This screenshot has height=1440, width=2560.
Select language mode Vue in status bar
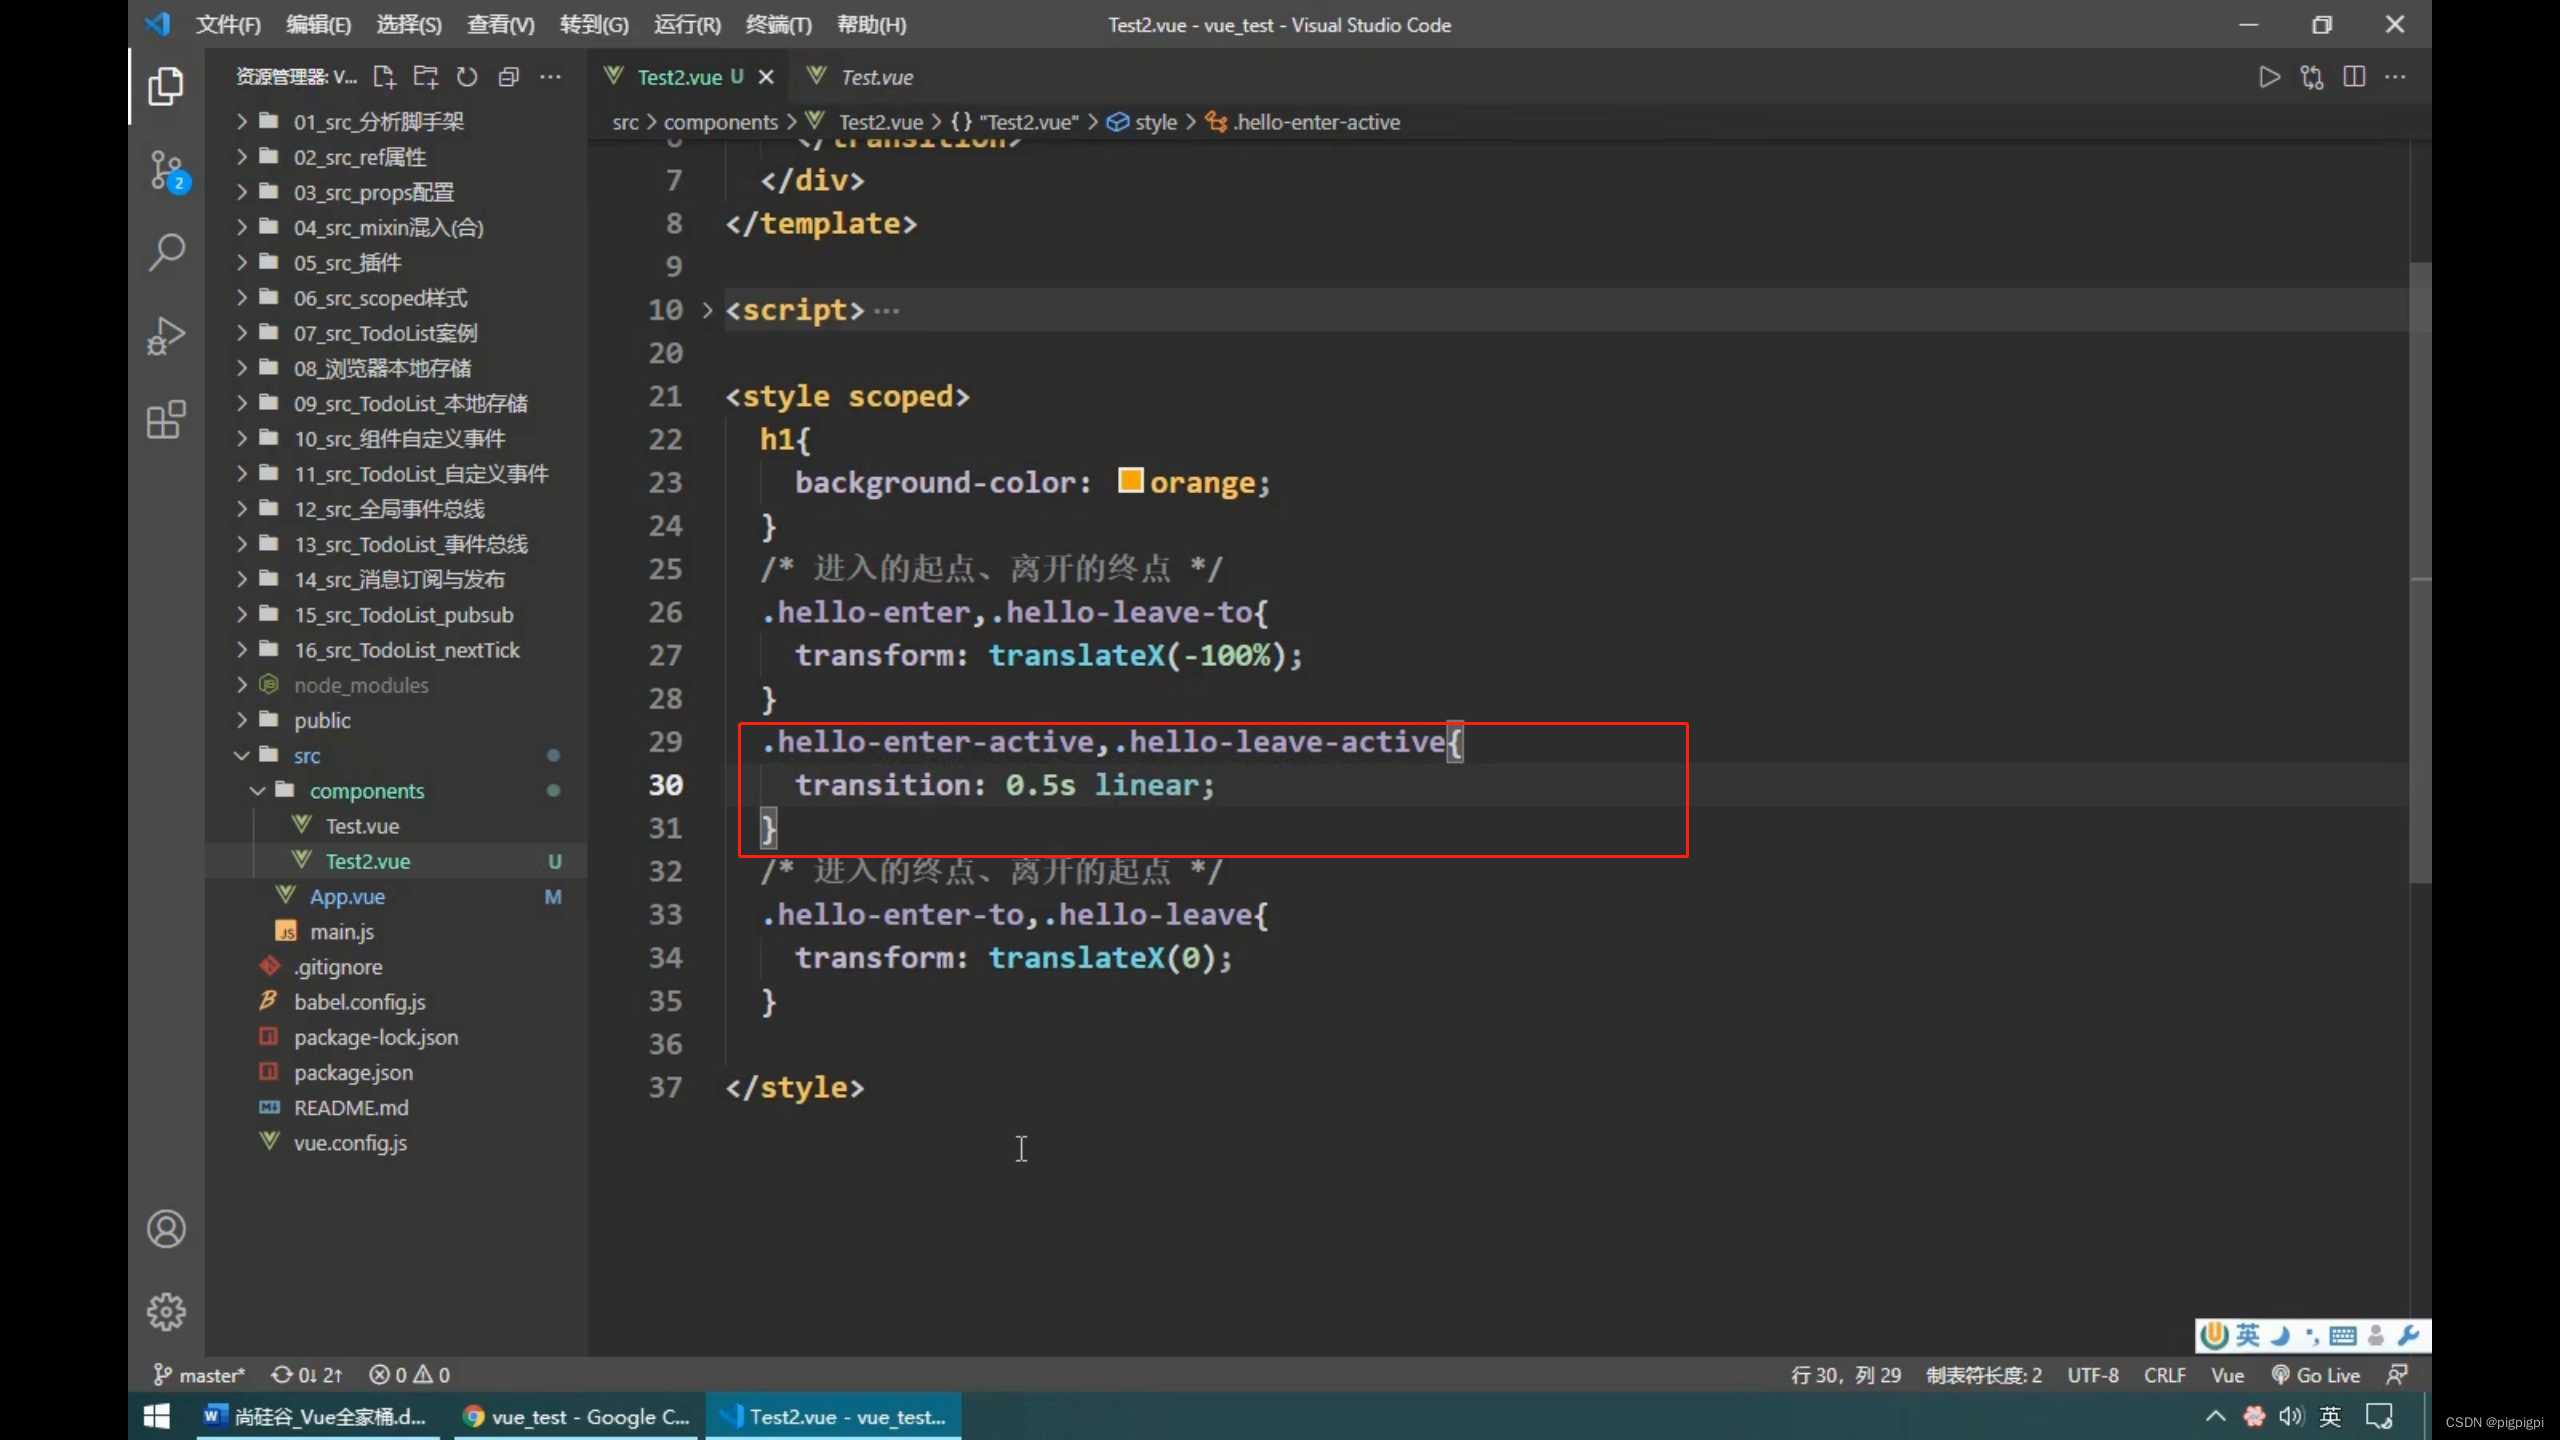point(2227,1375)
